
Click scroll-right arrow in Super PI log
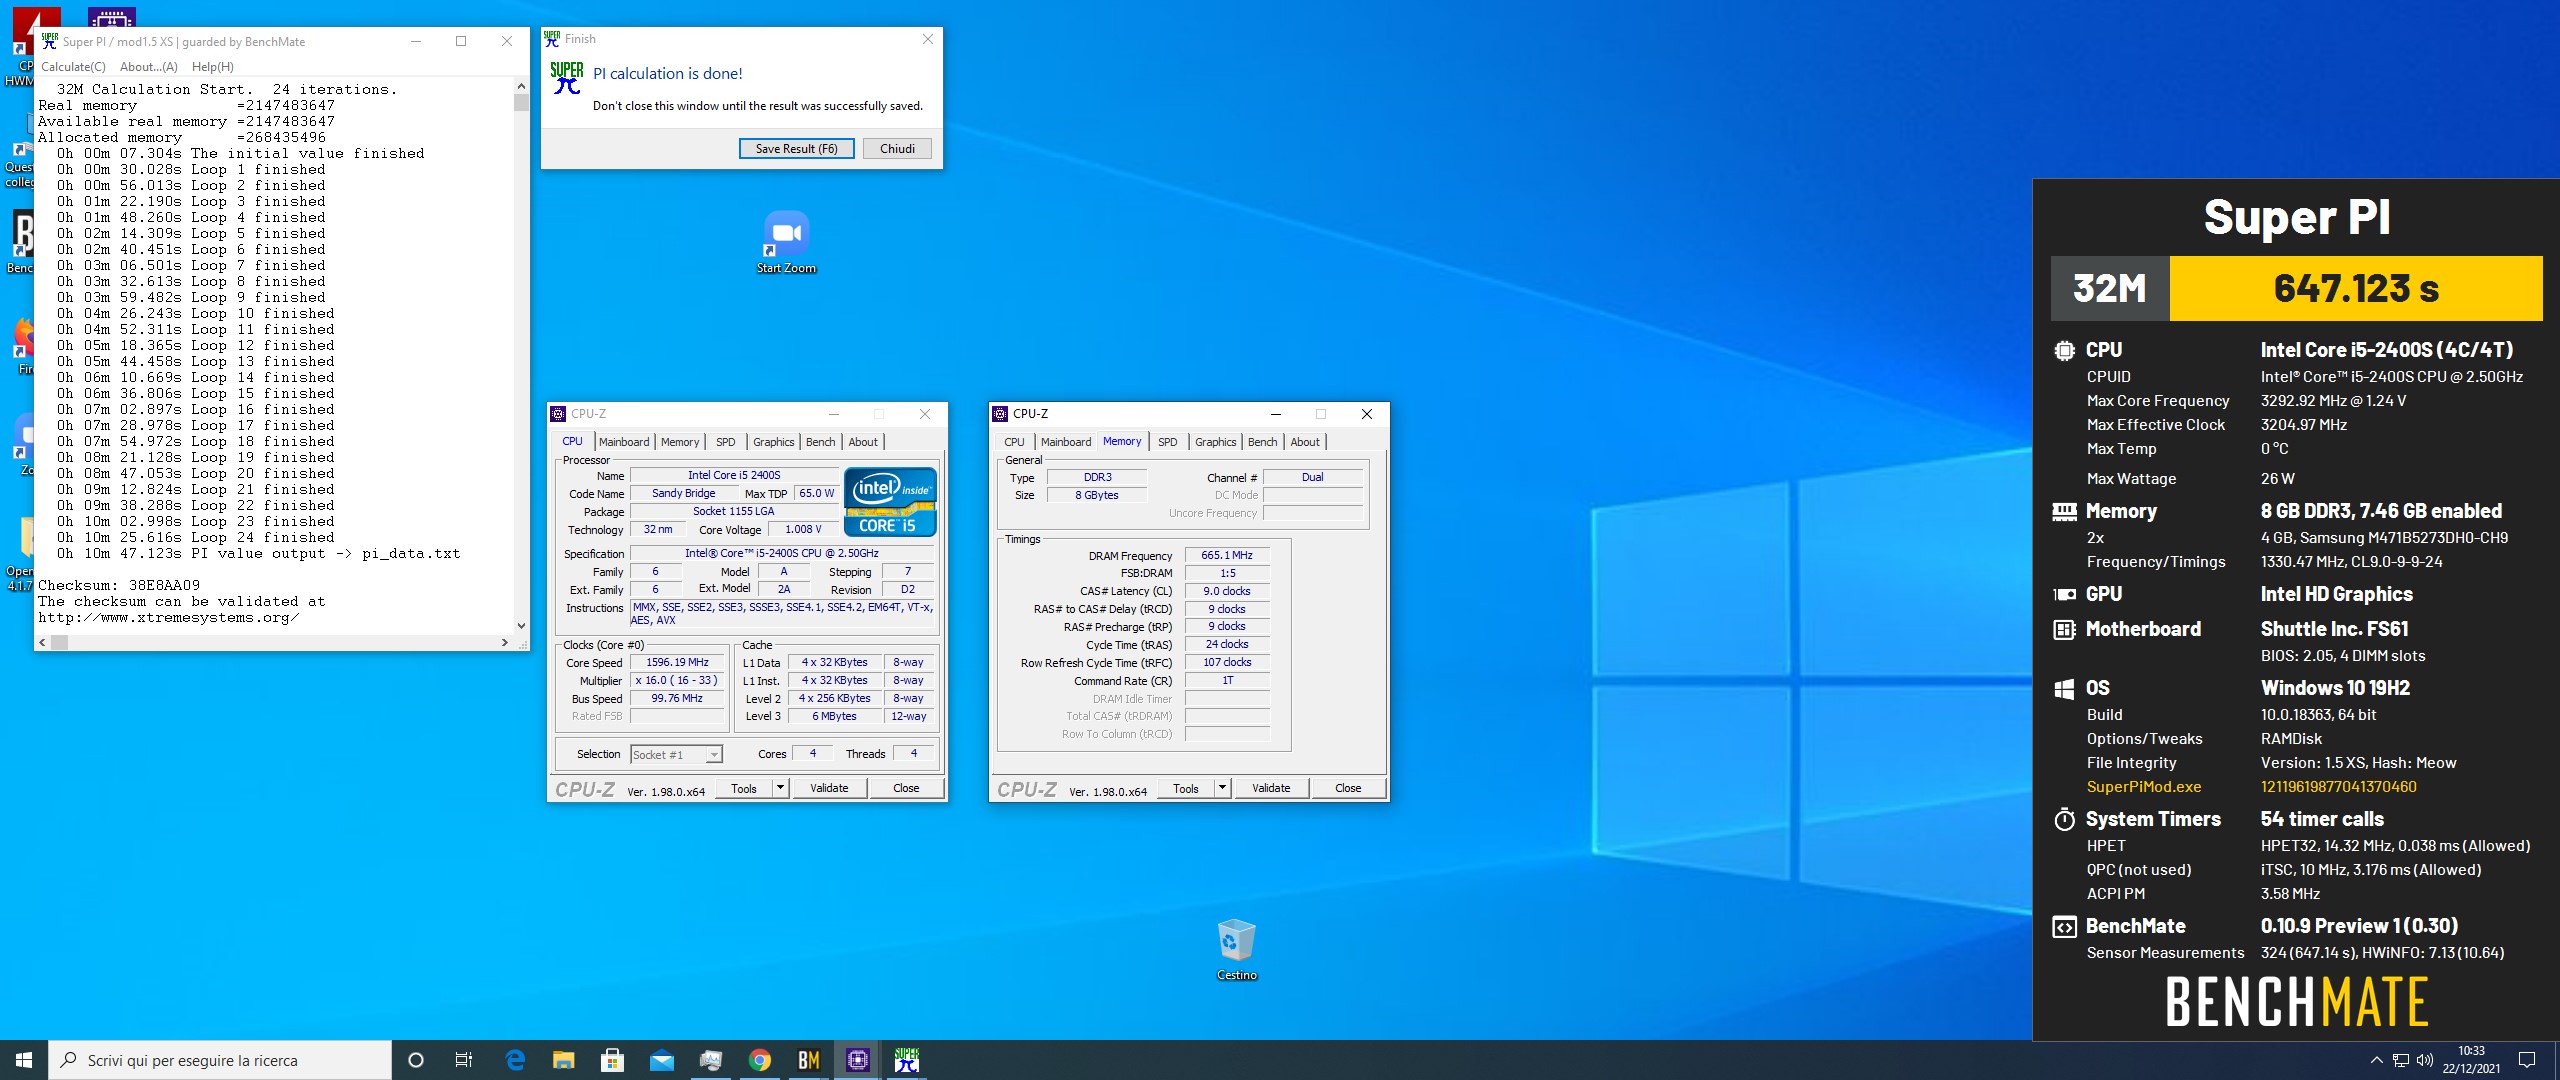point(505,643)
